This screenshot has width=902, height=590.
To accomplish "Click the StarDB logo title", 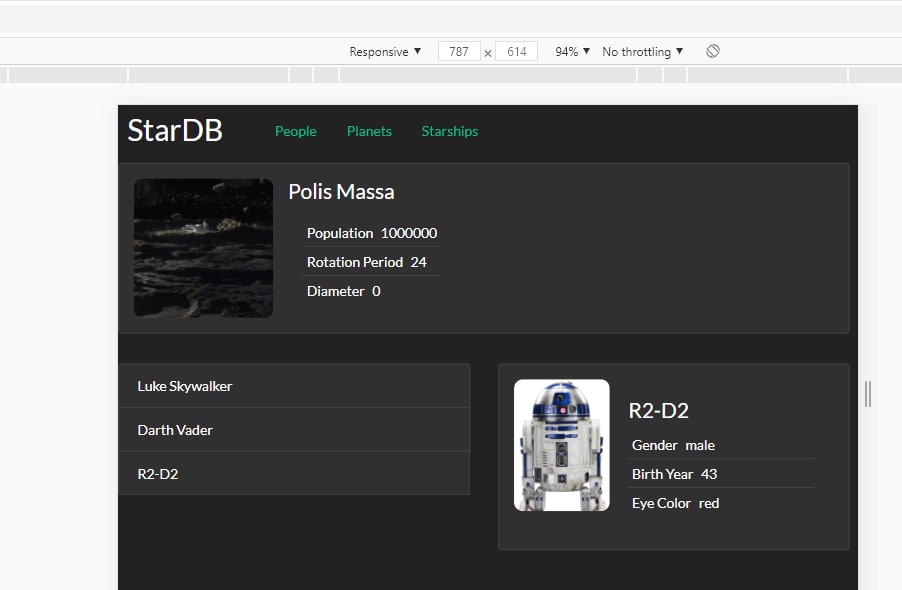I will (x=175, y=130).
